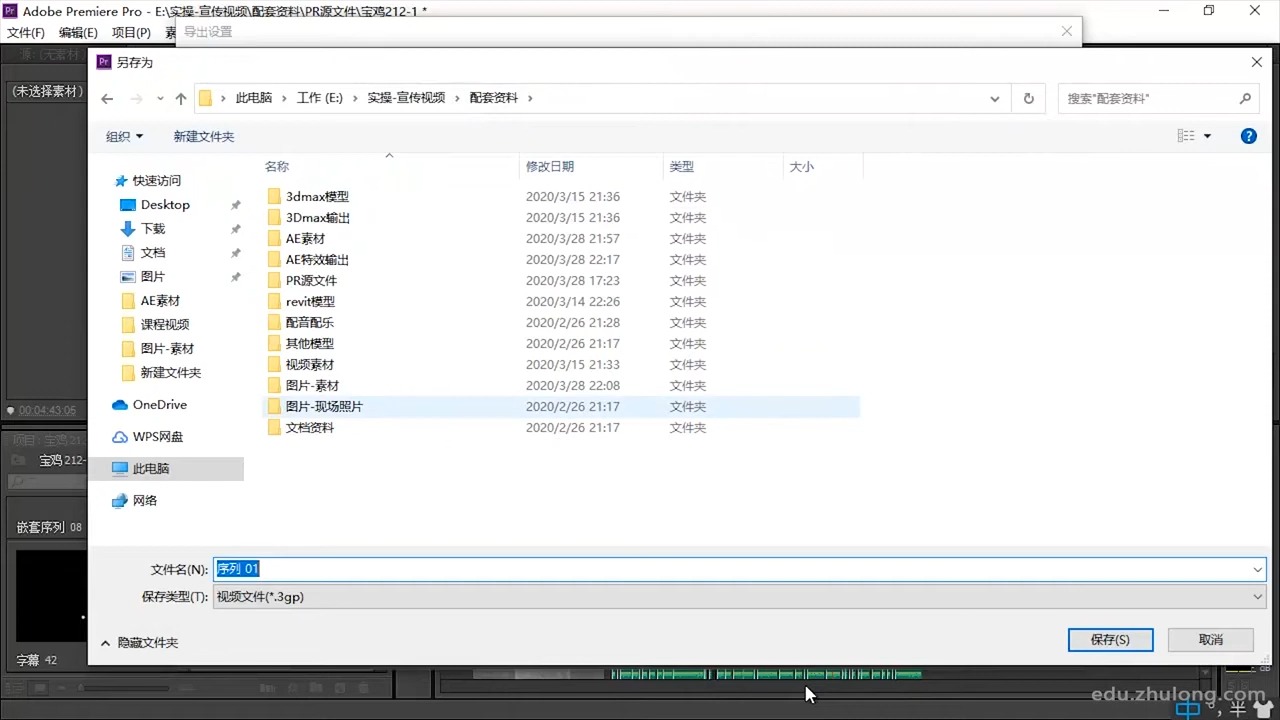Open the help question mark icon

tap(1248, 136)
